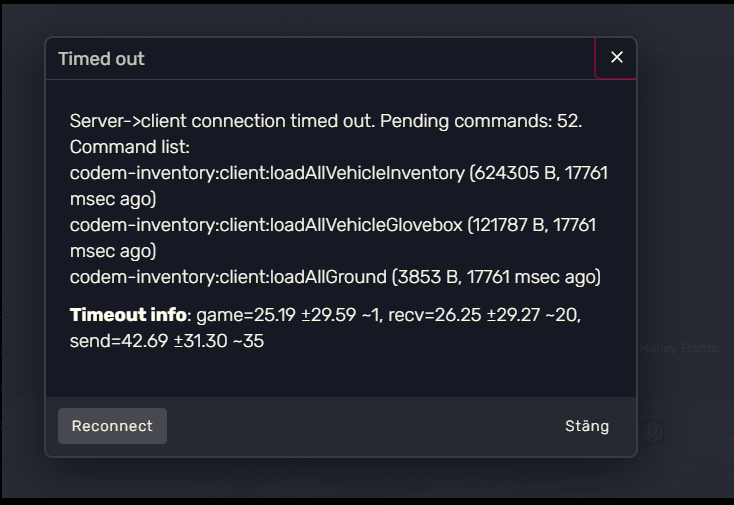Close the Timed out dialog with X
Screen dimensions: 734x505
coord(616,58)
